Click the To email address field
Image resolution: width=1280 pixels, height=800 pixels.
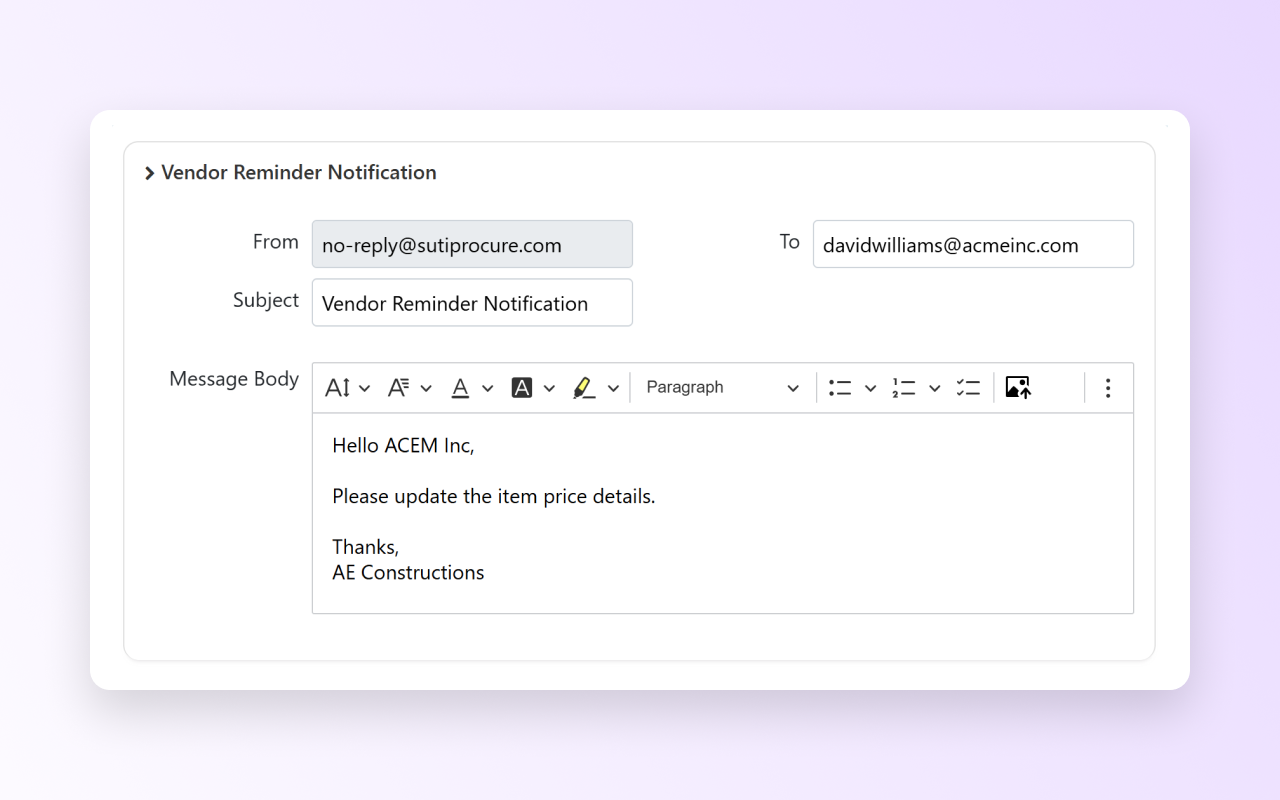[x=972, y=245]
